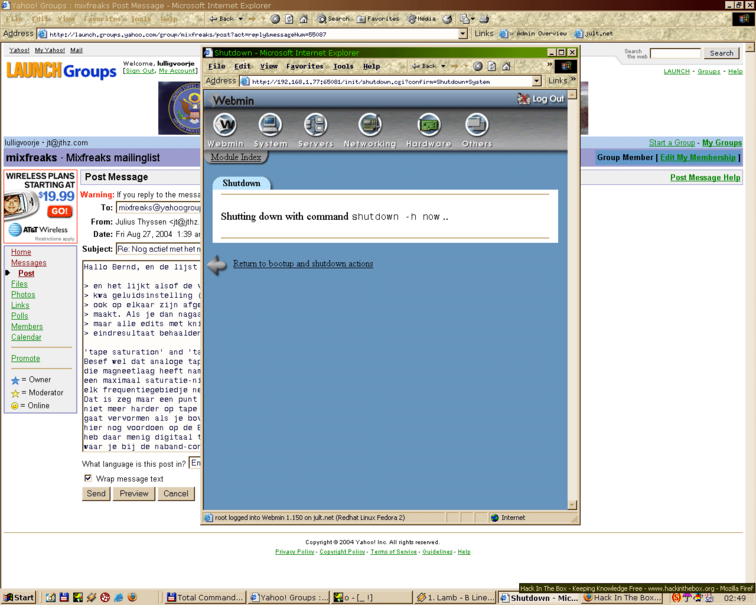Open the Networking category icon
Viewport: 756px width, 605px height.
pyautogui.click(x=370, y=125)
